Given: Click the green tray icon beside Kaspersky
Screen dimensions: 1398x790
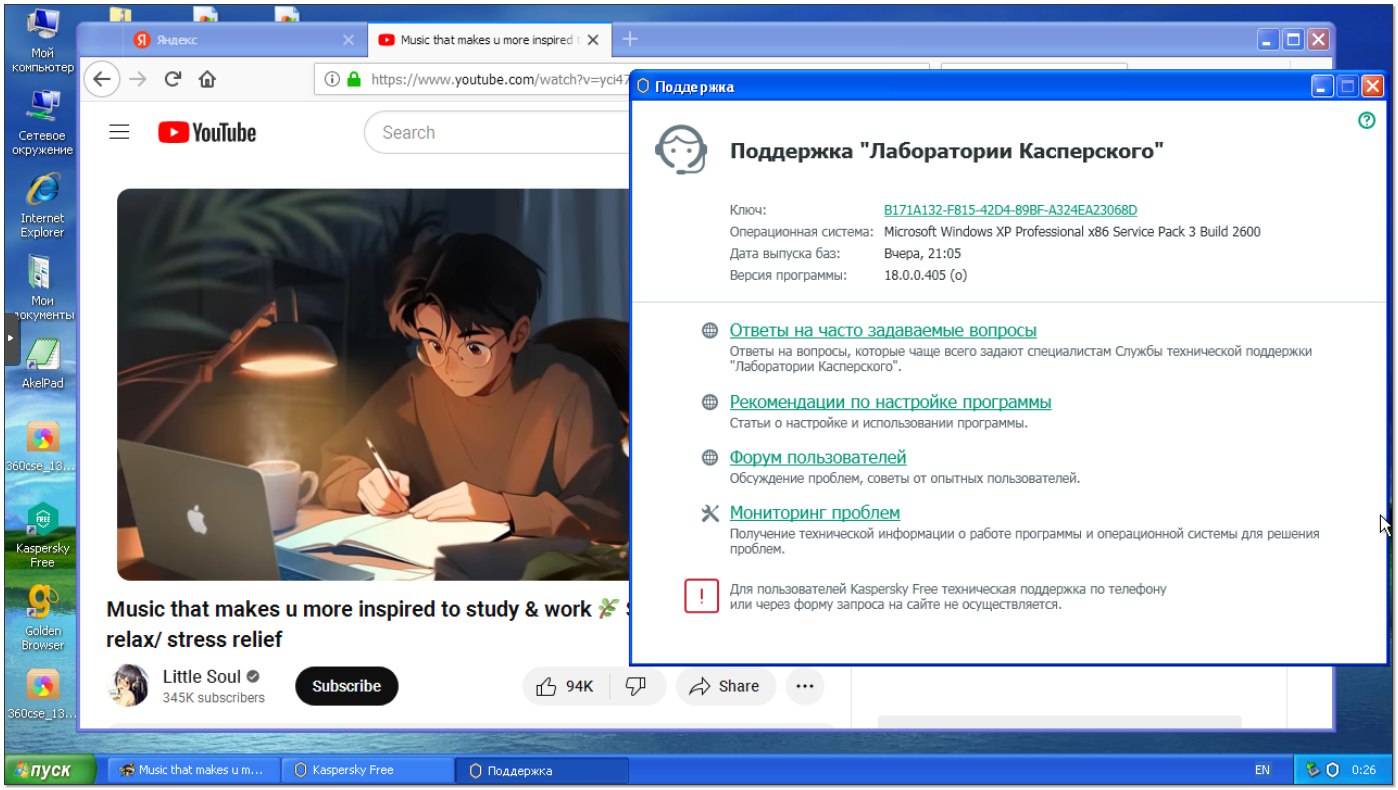Looking at the screenshot, I should coord(1313,770).
